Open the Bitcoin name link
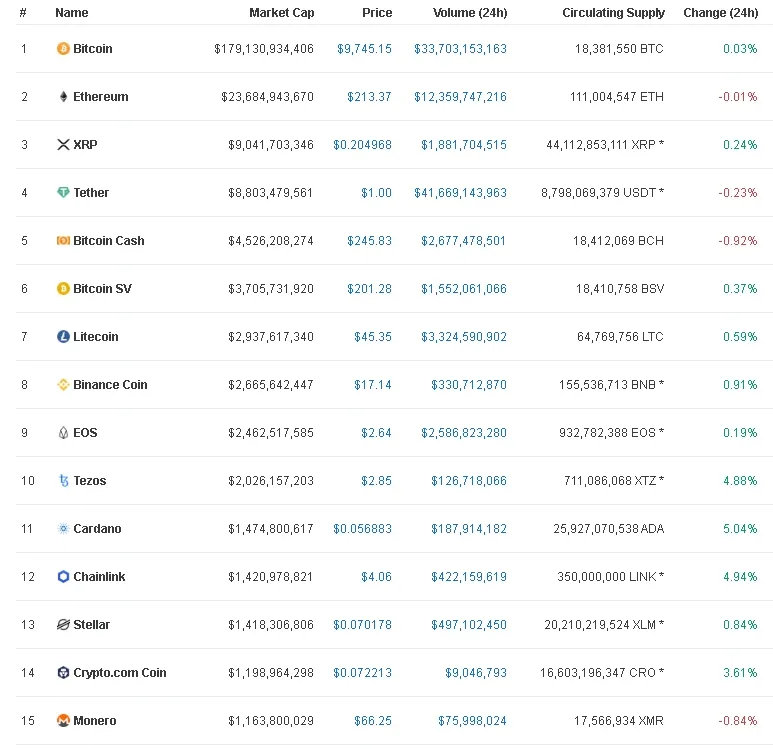Image resolution: width=773 pixels, height=749 pixels. (x=93, y=49)
